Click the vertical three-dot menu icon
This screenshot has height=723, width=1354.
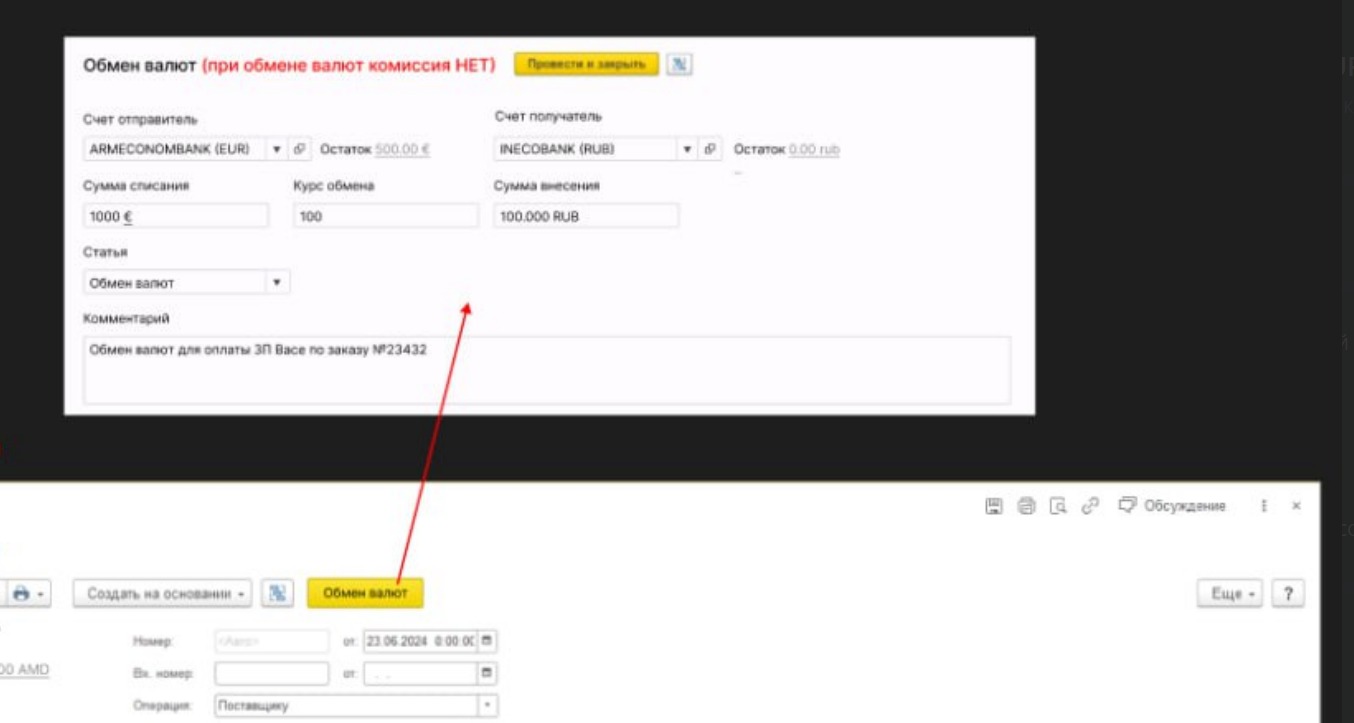tap(1264, 506)
